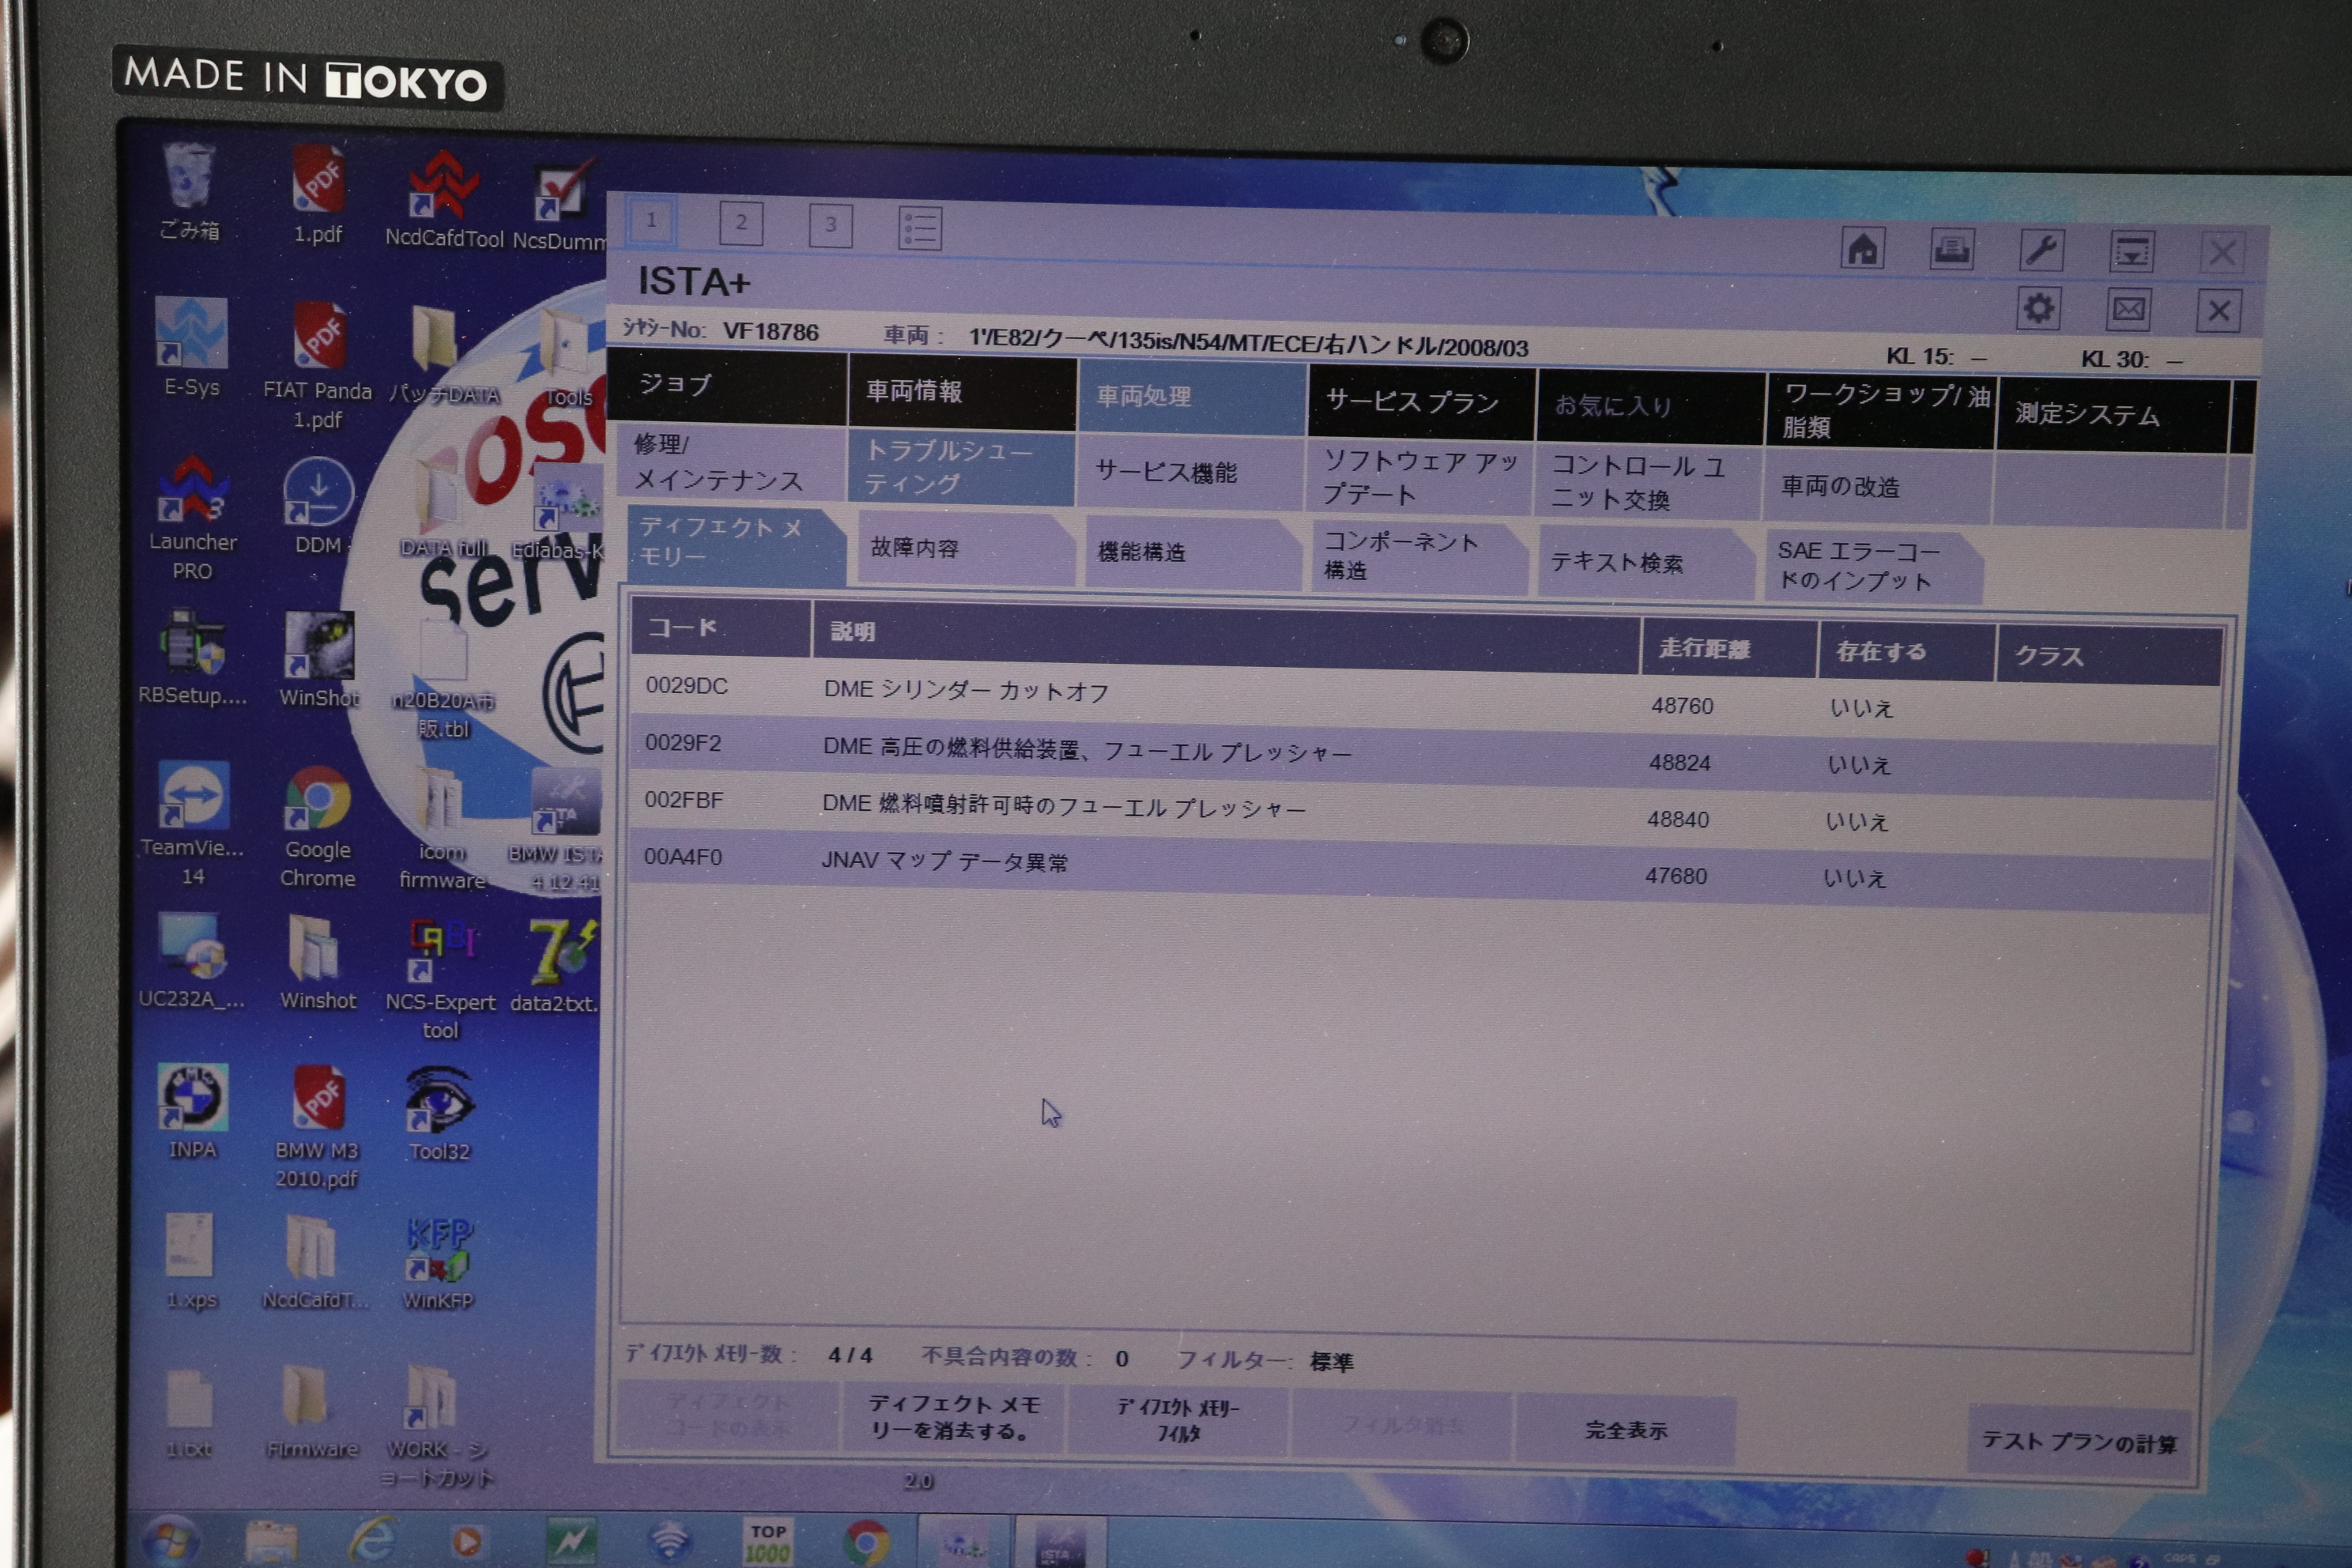The height and width of the screenshot is (1568, 2352).
Task: Sort by the コード column header
Action: click(720, 628)
